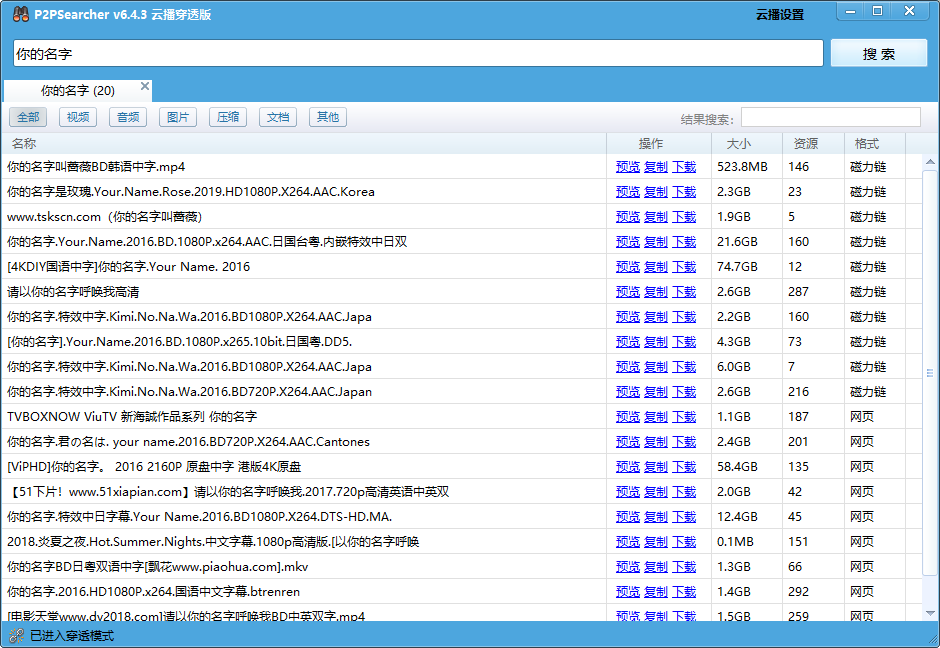Download the DTS-HD.MA 12.4GB result

pyautogui.click(x=684, y=517)
